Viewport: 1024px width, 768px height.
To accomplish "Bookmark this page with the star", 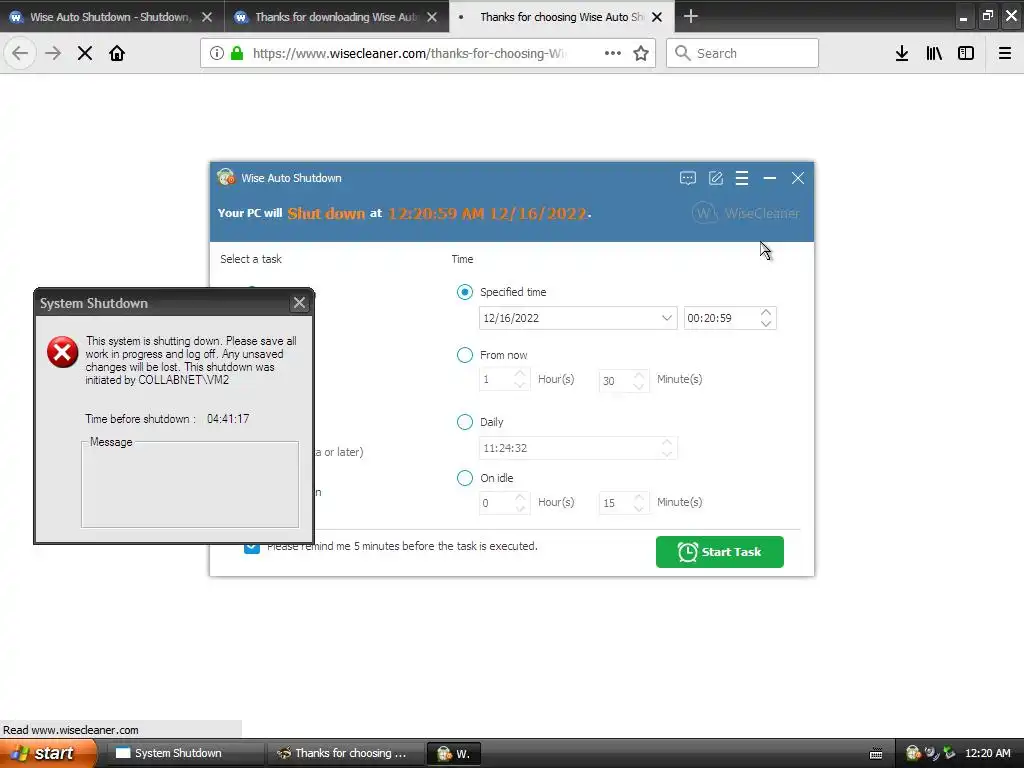I will (641, 54).
